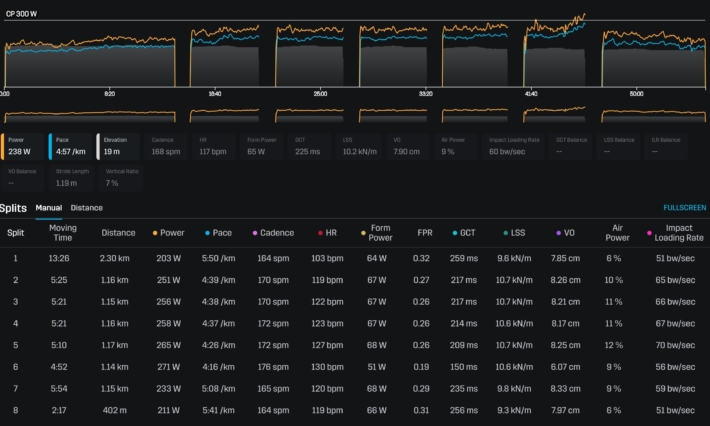Click the Cadence column header
Screen dimensions: 710x426
tap(273, 233)
